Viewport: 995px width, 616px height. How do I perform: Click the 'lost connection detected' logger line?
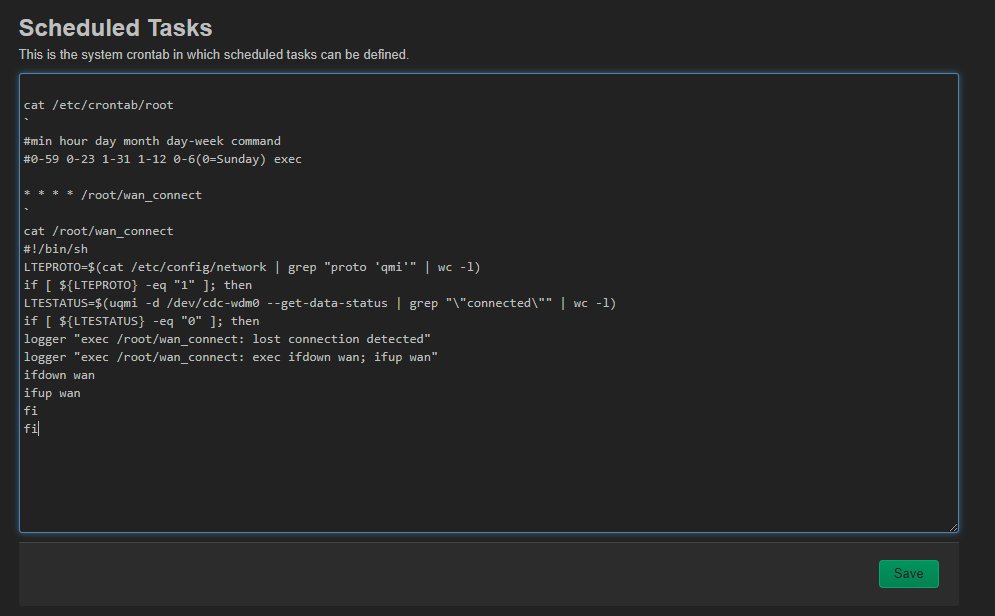point(227,339)
